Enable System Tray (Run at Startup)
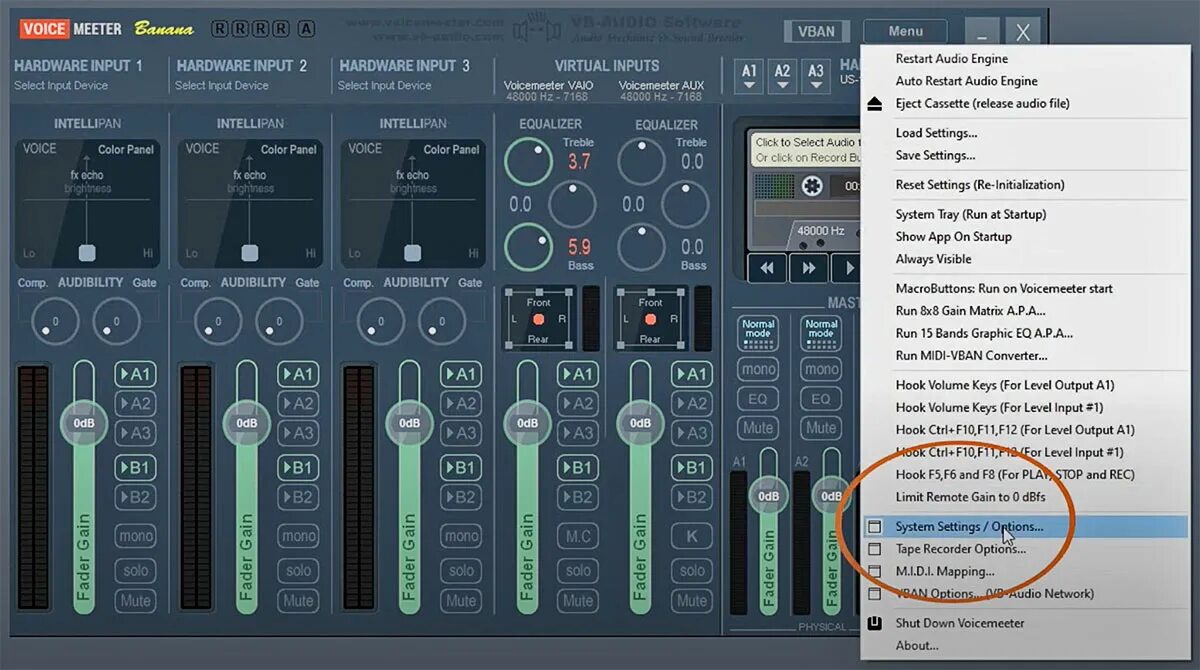The height and width of the screenshot is (670, 1200). coord(970,214)
